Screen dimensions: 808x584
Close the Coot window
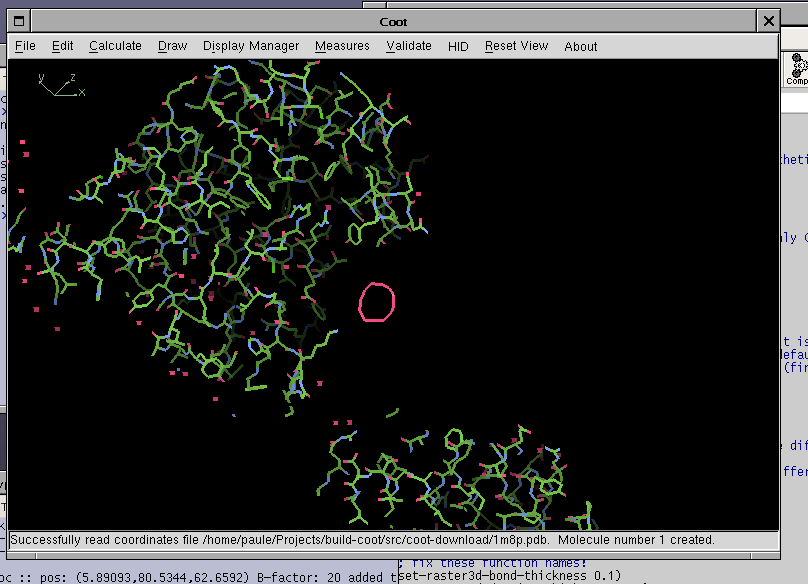768,21
